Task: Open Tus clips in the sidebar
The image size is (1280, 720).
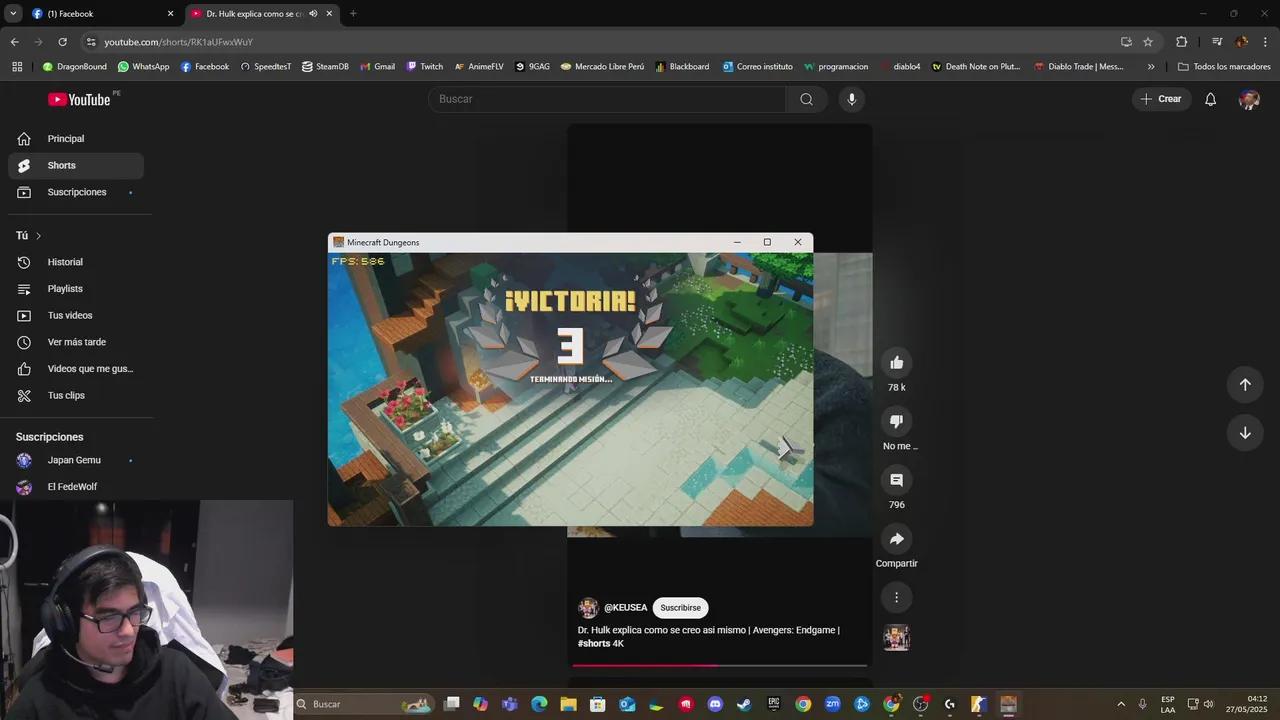Action: (x=76, y=396)
